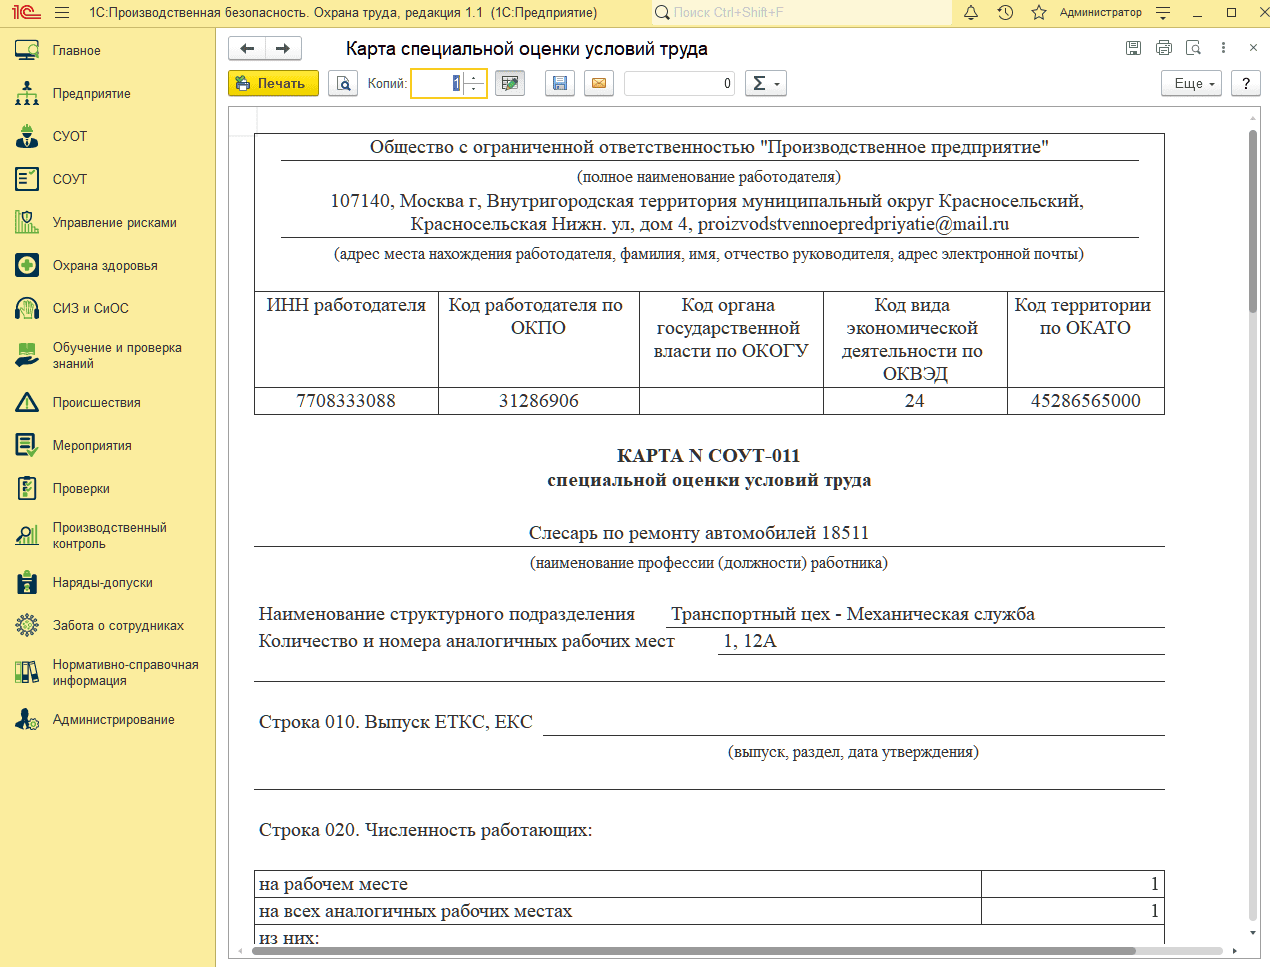This screenshot has height=967, width=1270.
Task: Toggle the edit mode icon
Action: coord(510,83)
